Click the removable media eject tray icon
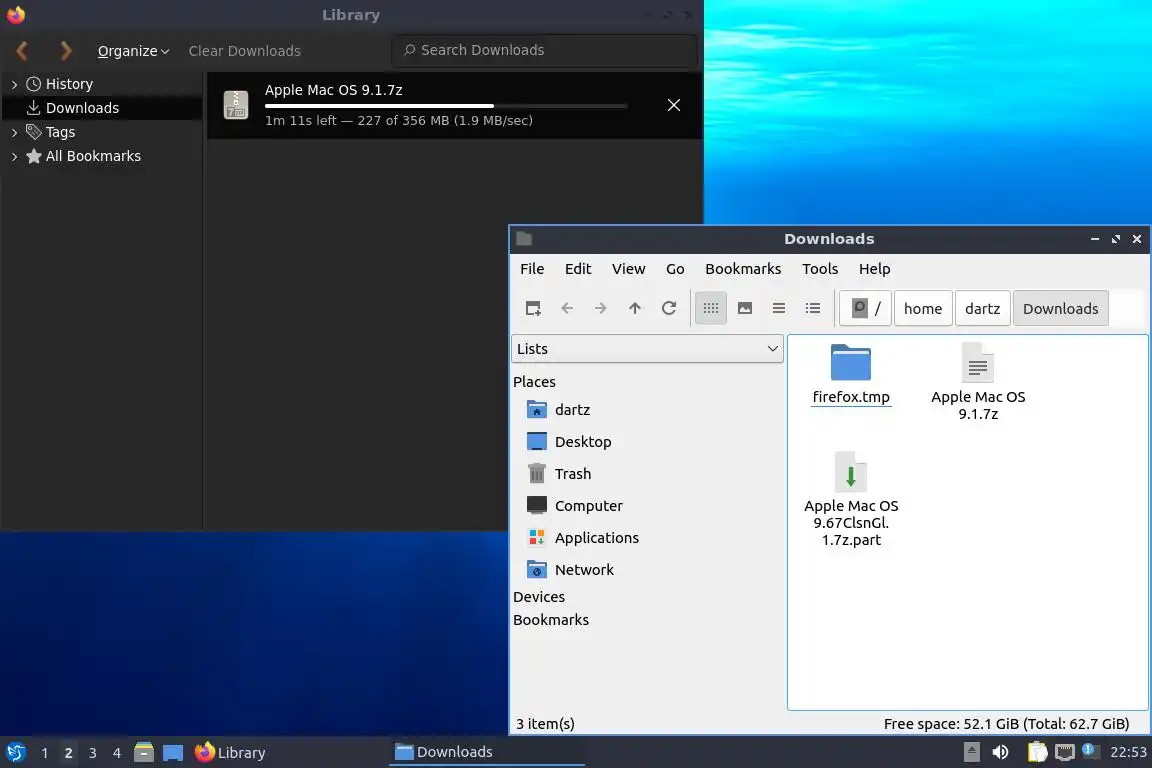Viewport: 1152px width, 768px height. click(971, 752)
